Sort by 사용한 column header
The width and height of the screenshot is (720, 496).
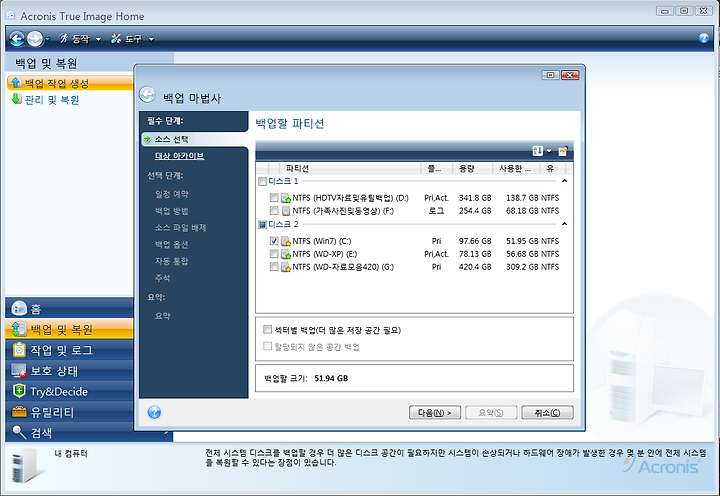pyautogui.click(x=516, y=169)
